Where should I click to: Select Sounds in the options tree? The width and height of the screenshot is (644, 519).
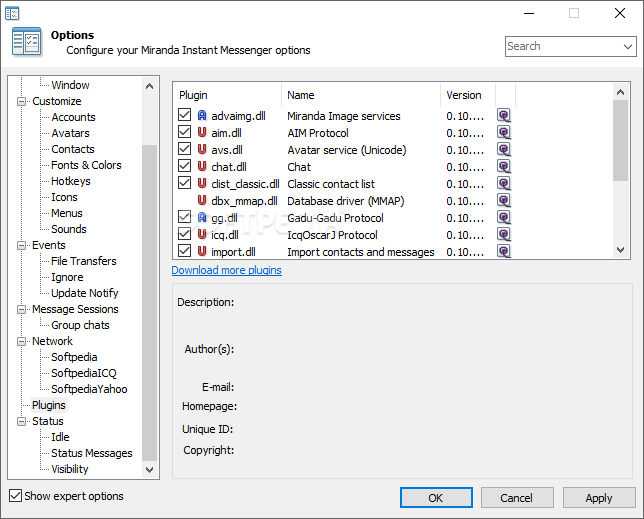tap(69, 229)
